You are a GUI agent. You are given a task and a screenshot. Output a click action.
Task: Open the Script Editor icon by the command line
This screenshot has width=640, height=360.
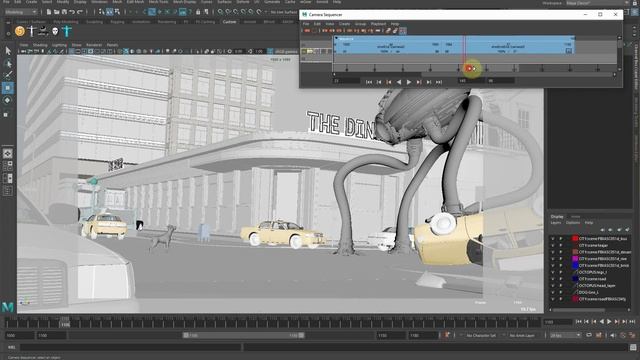[633, 347]
